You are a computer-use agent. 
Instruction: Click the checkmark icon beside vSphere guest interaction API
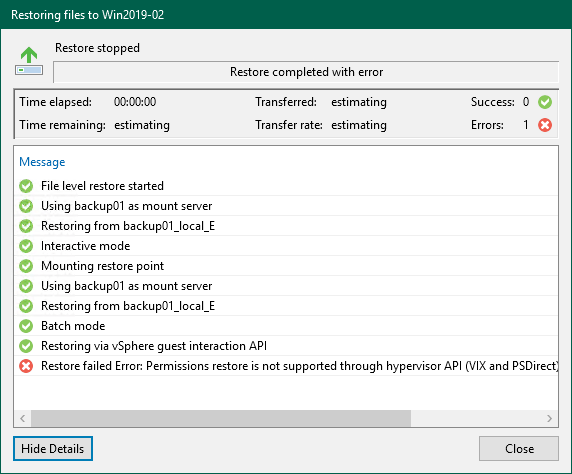26,346
